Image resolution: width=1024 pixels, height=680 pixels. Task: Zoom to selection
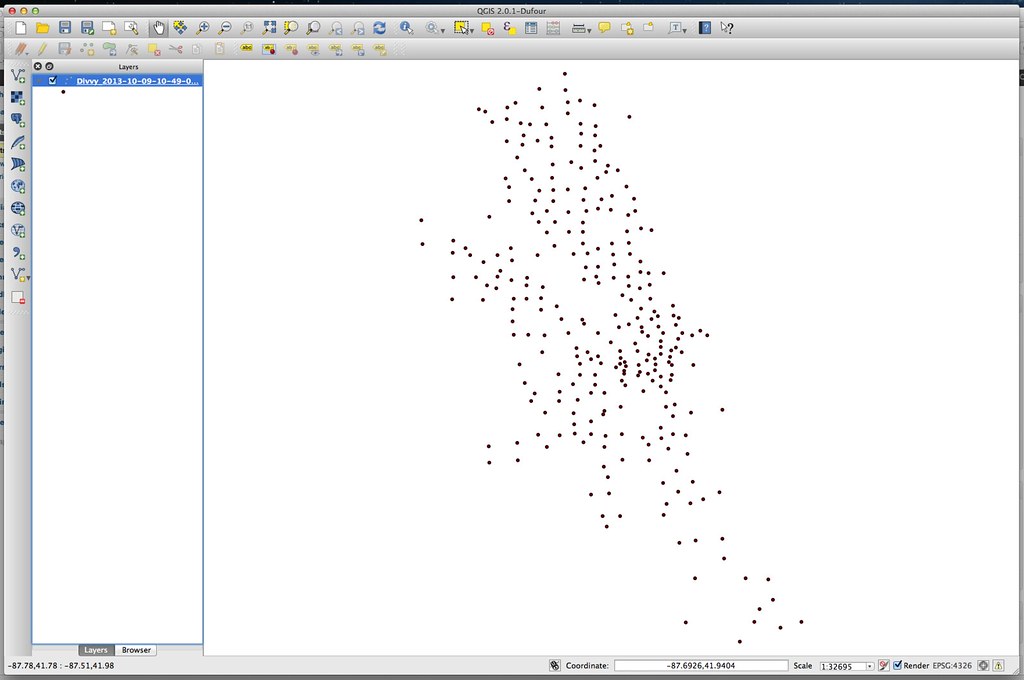291,27
